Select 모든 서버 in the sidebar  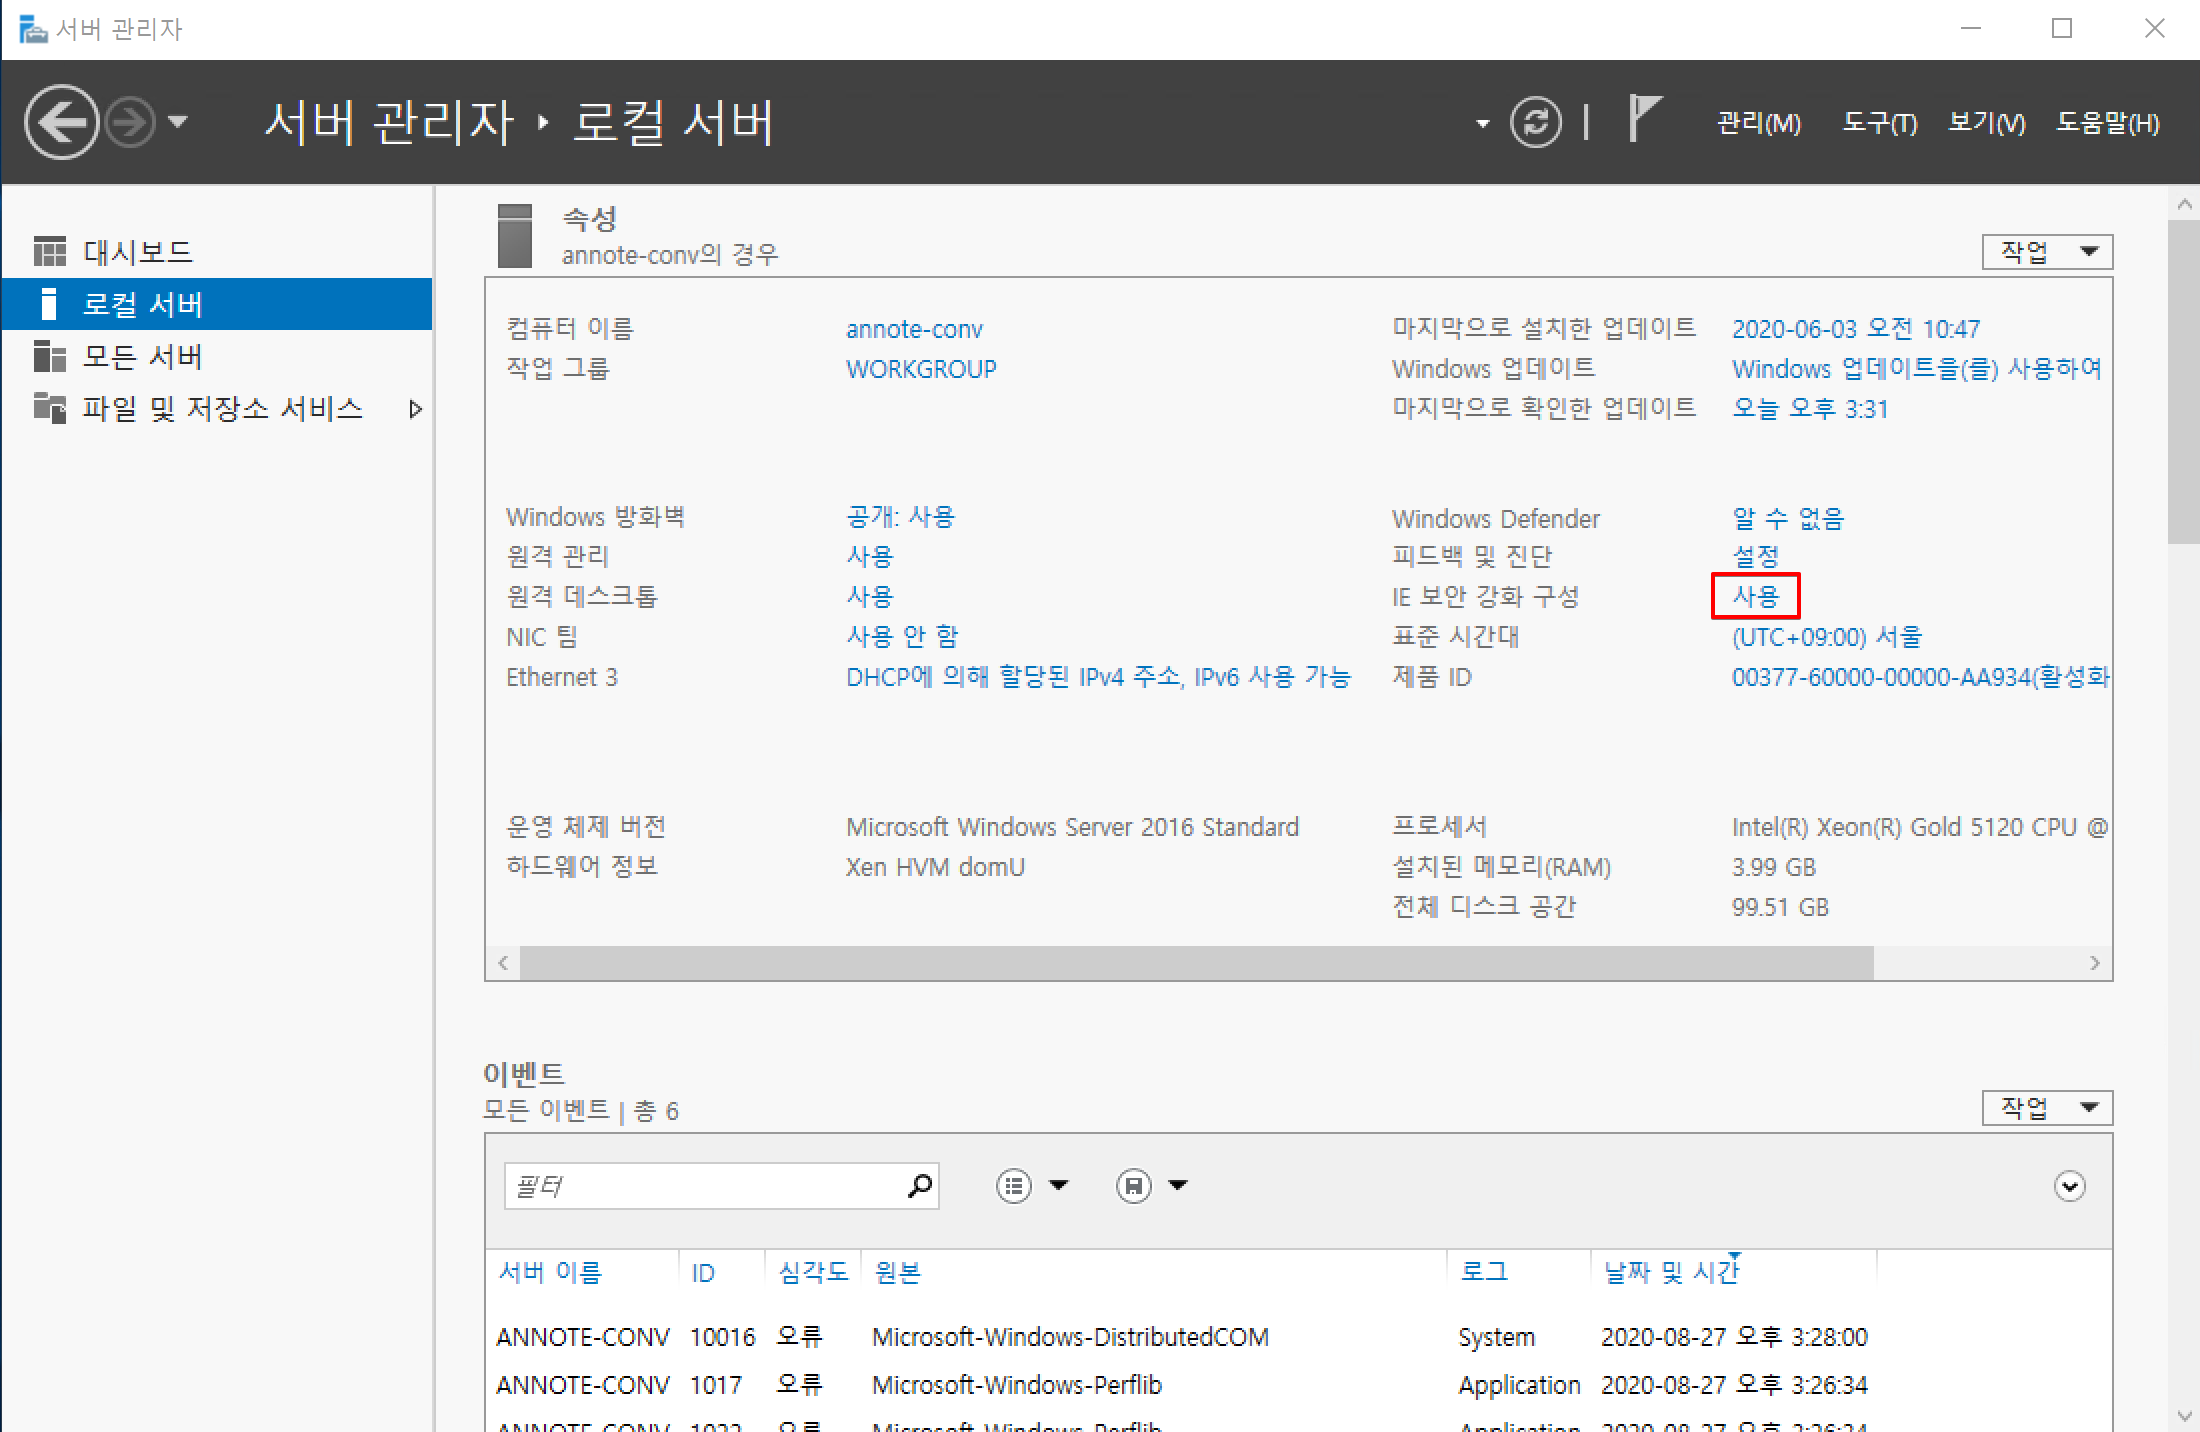(x=142, y=357)
